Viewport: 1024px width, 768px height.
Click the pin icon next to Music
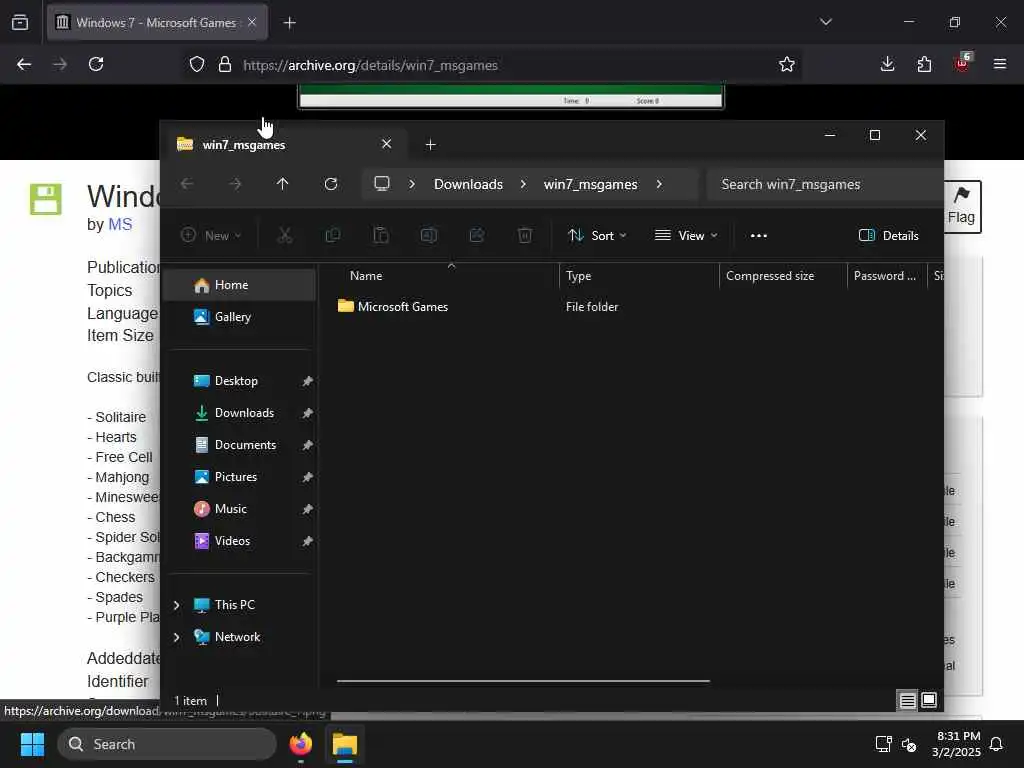[x=307, y=509]
